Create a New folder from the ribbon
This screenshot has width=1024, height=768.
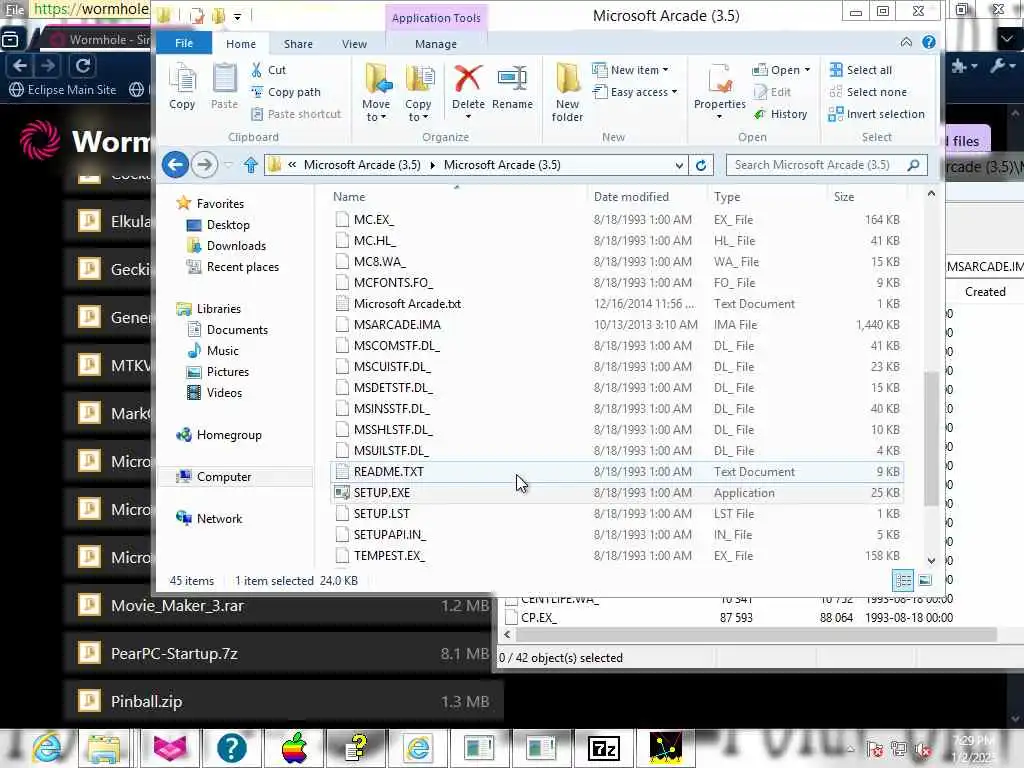pyautogui.click(x=567, y=93)
